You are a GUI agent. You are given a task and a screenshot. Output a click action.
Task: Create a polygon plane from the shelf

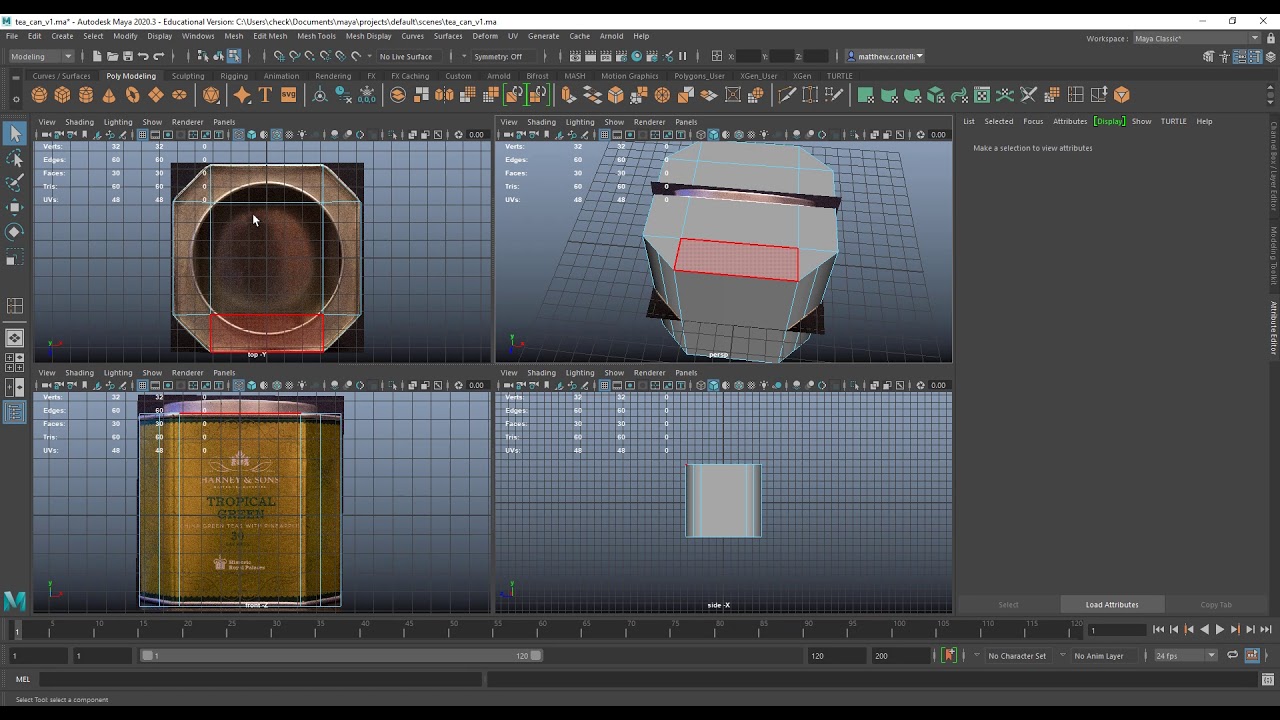(156, 95)
